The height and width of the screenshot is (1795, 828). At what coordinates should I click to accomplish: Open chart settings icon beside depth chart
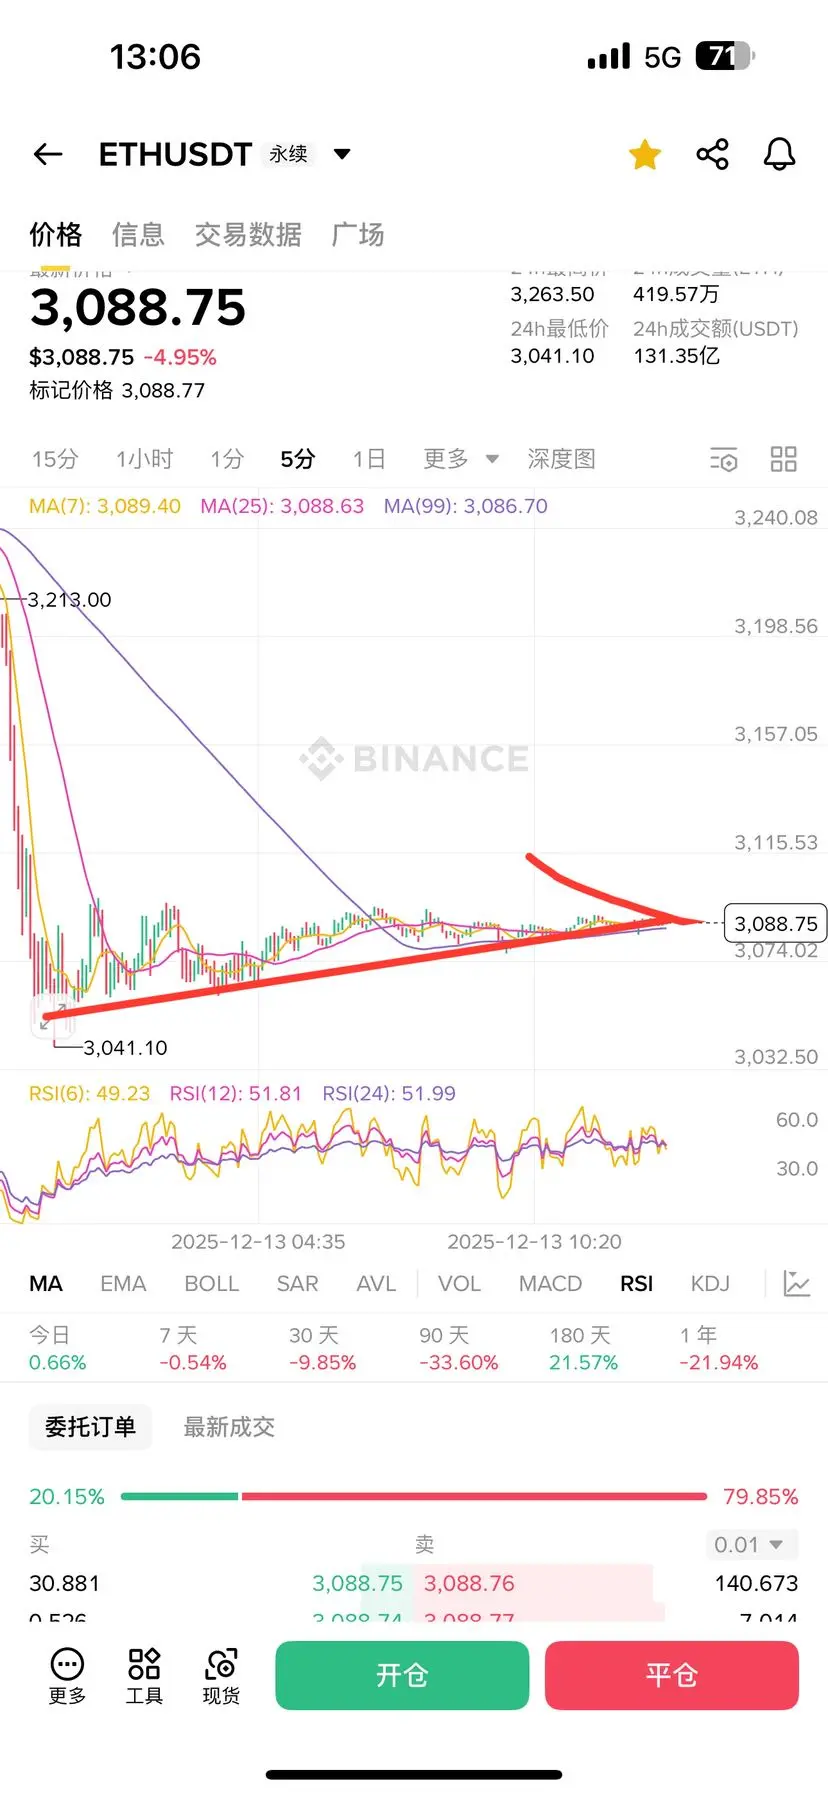tap(724, 459)
